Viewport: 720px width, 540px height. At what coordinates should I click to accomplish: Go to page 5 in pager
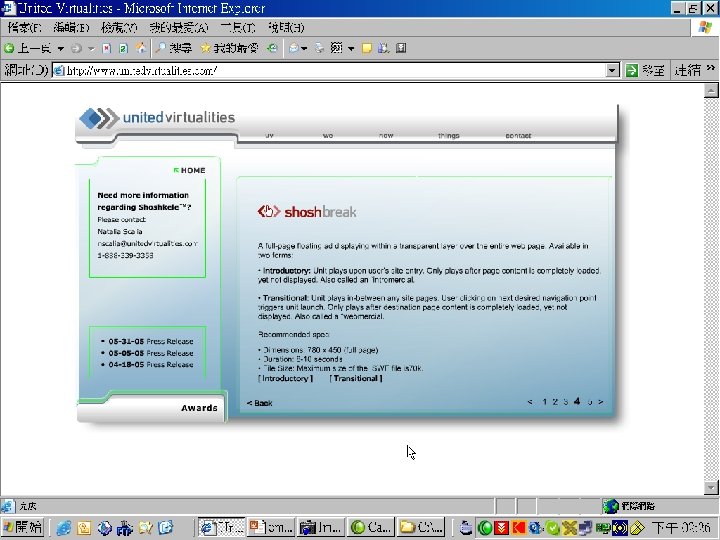point(590,402)
